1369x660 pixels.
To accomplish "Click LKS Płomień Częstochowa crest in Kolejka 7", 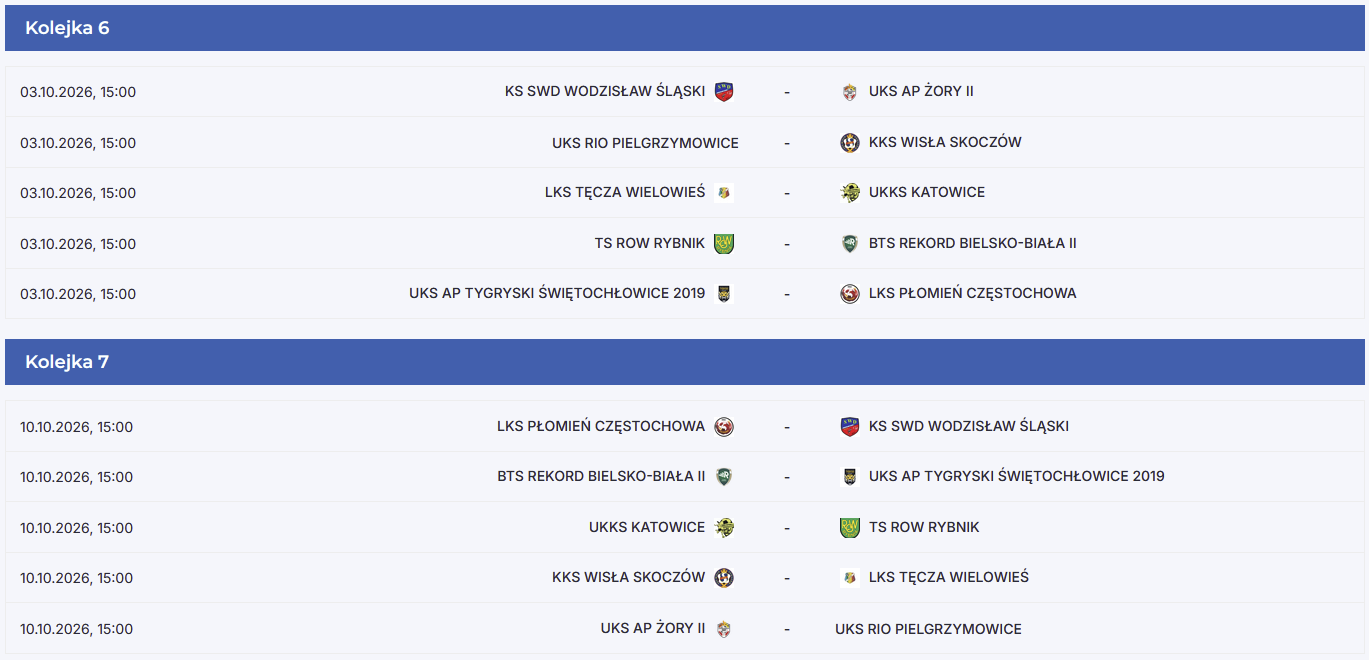I will (x=724, y=427).
